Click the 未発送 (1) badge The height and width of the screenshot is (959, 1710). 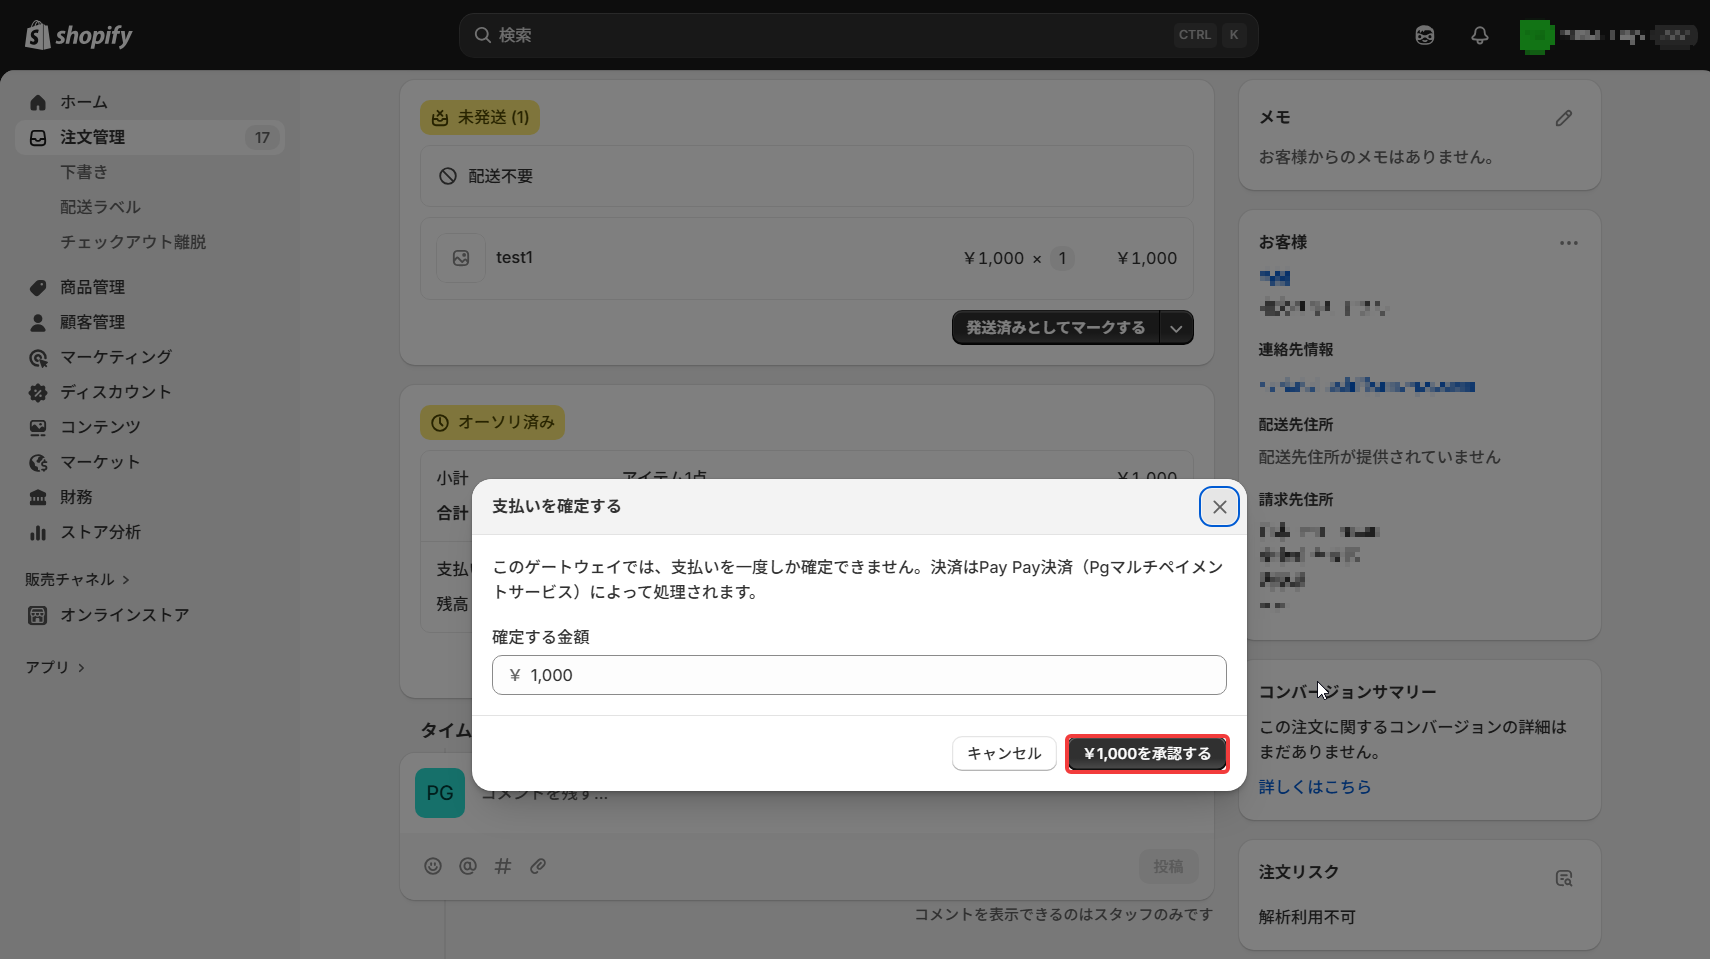(480, 117)
